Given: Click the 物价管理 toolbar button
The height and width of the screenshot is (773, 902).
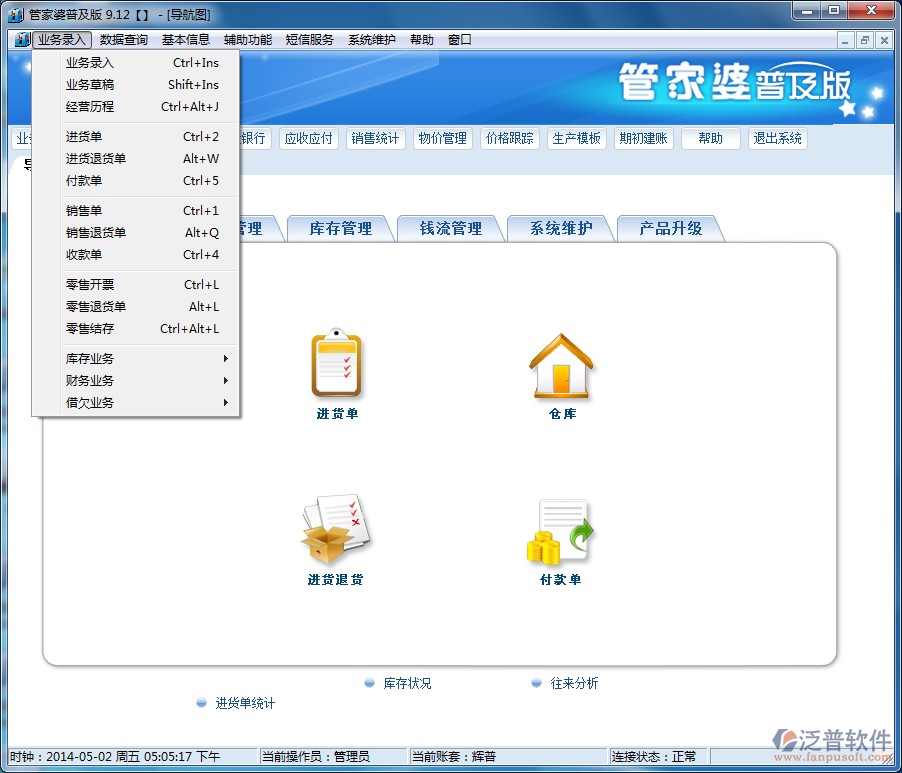Looking at the screenshot, I should point(442,138).
